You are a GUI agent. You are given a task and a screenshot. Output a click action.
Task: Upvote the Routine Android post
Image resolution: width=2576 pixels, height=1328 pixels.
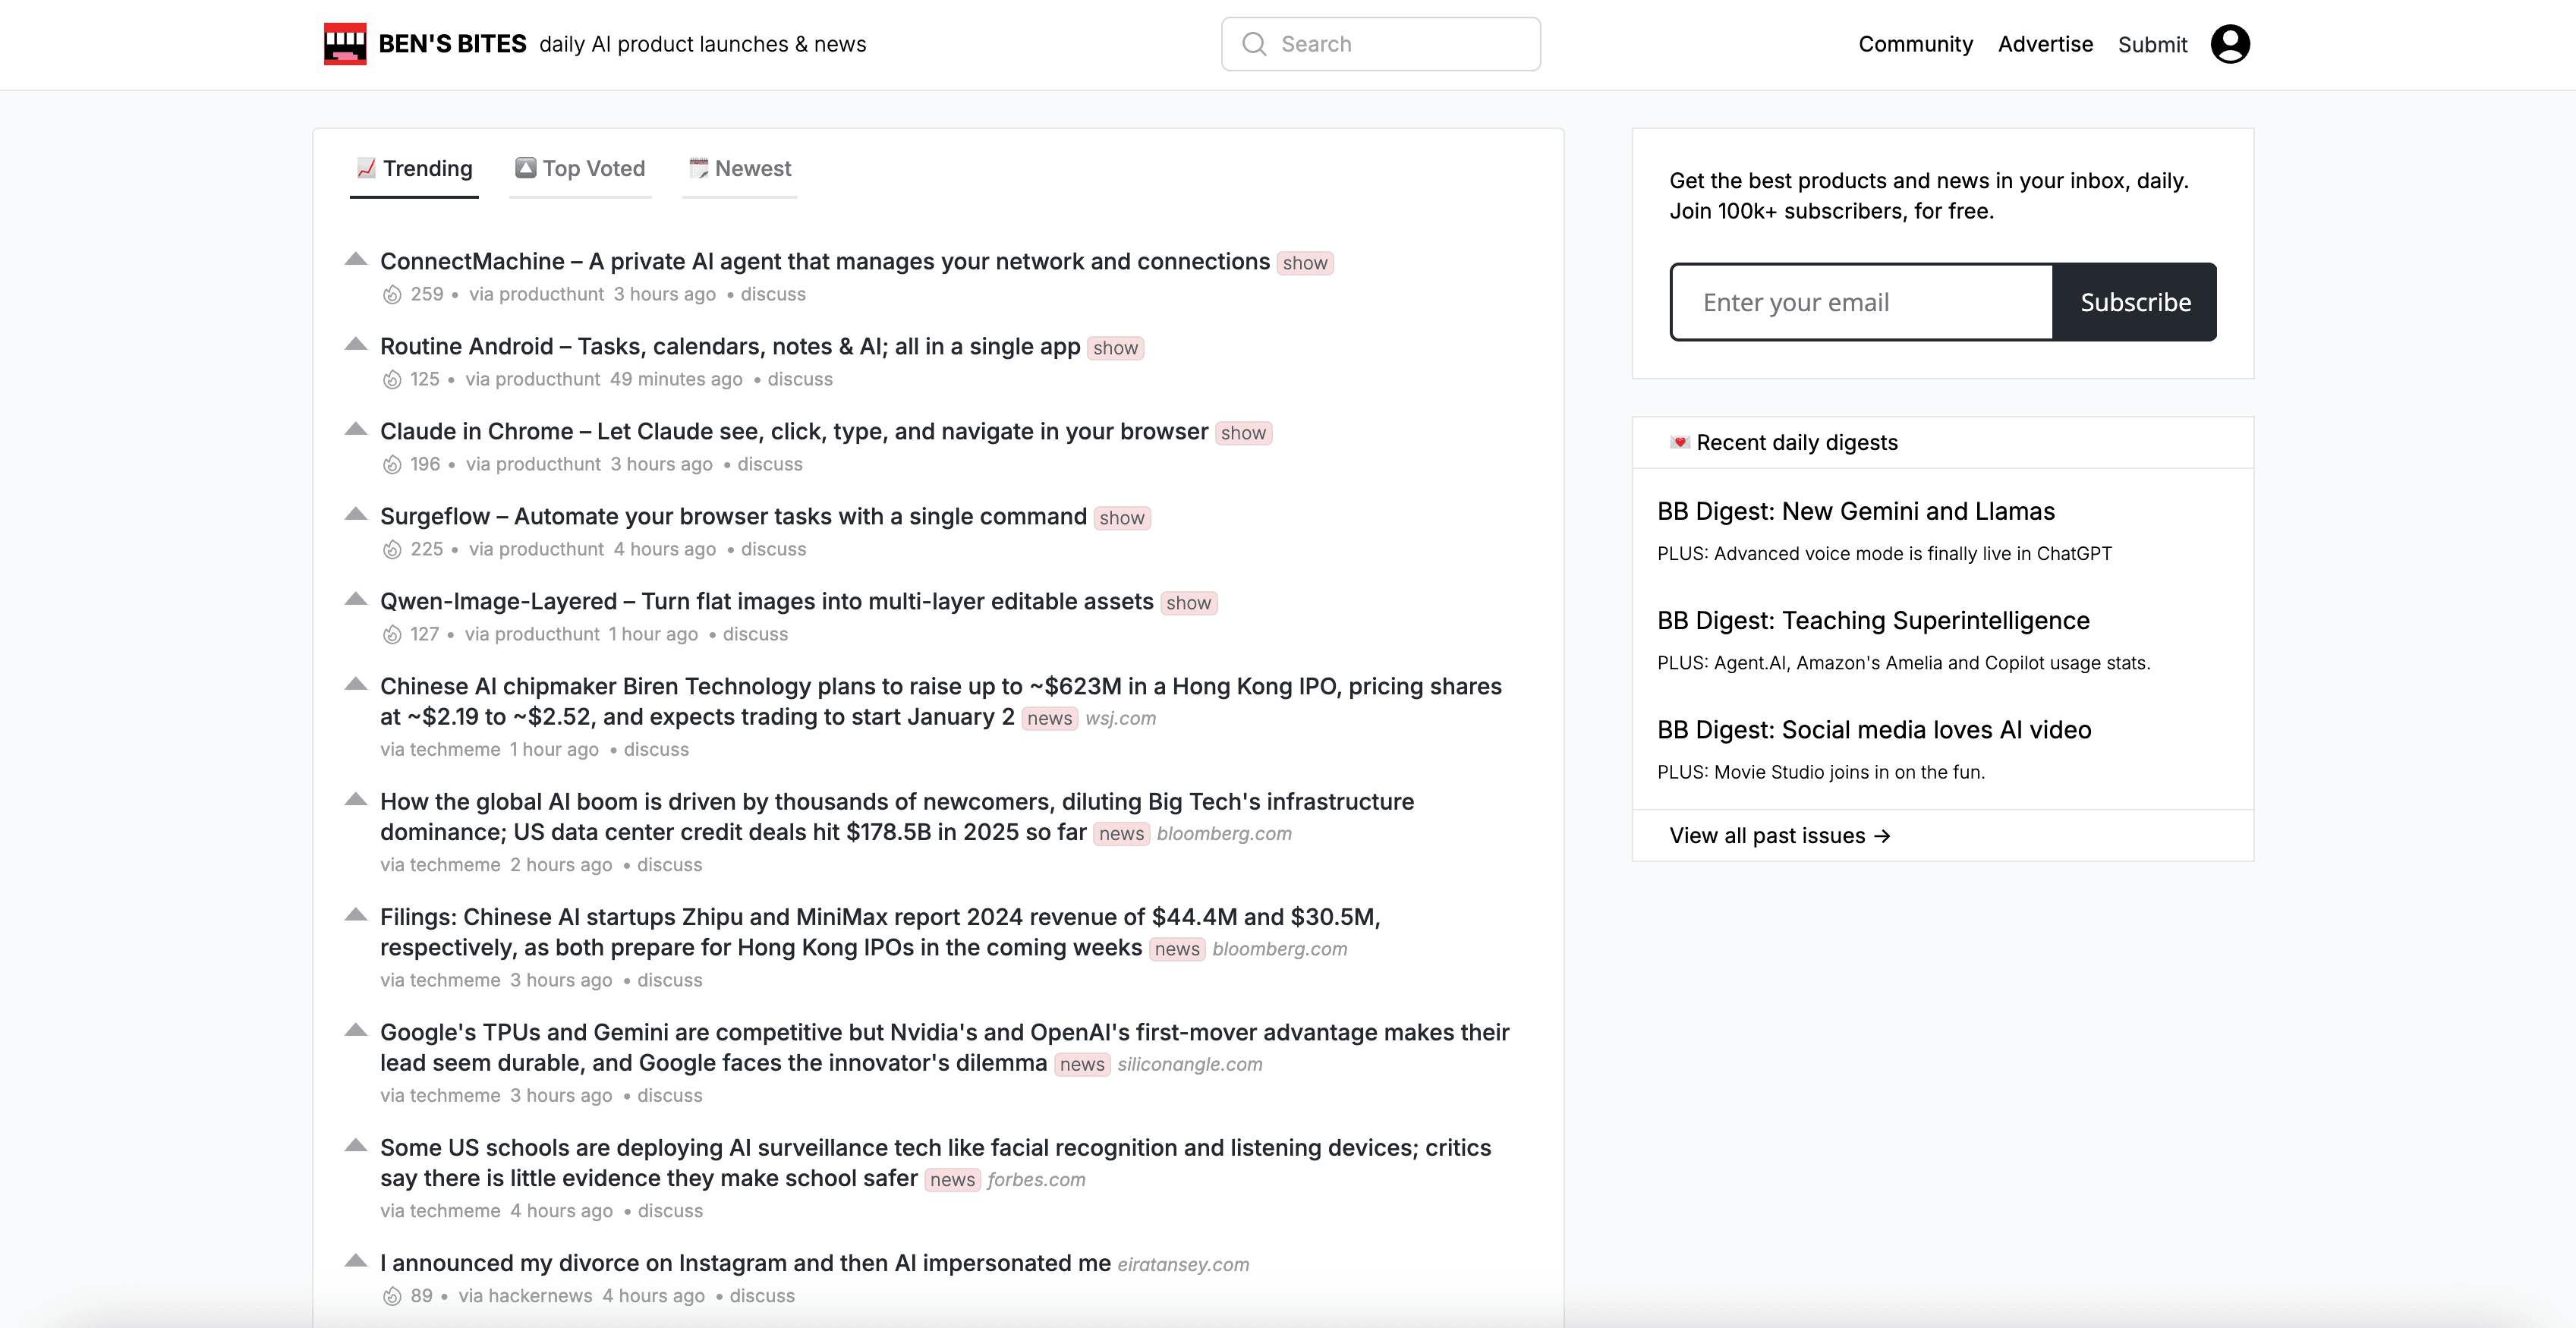355,344
